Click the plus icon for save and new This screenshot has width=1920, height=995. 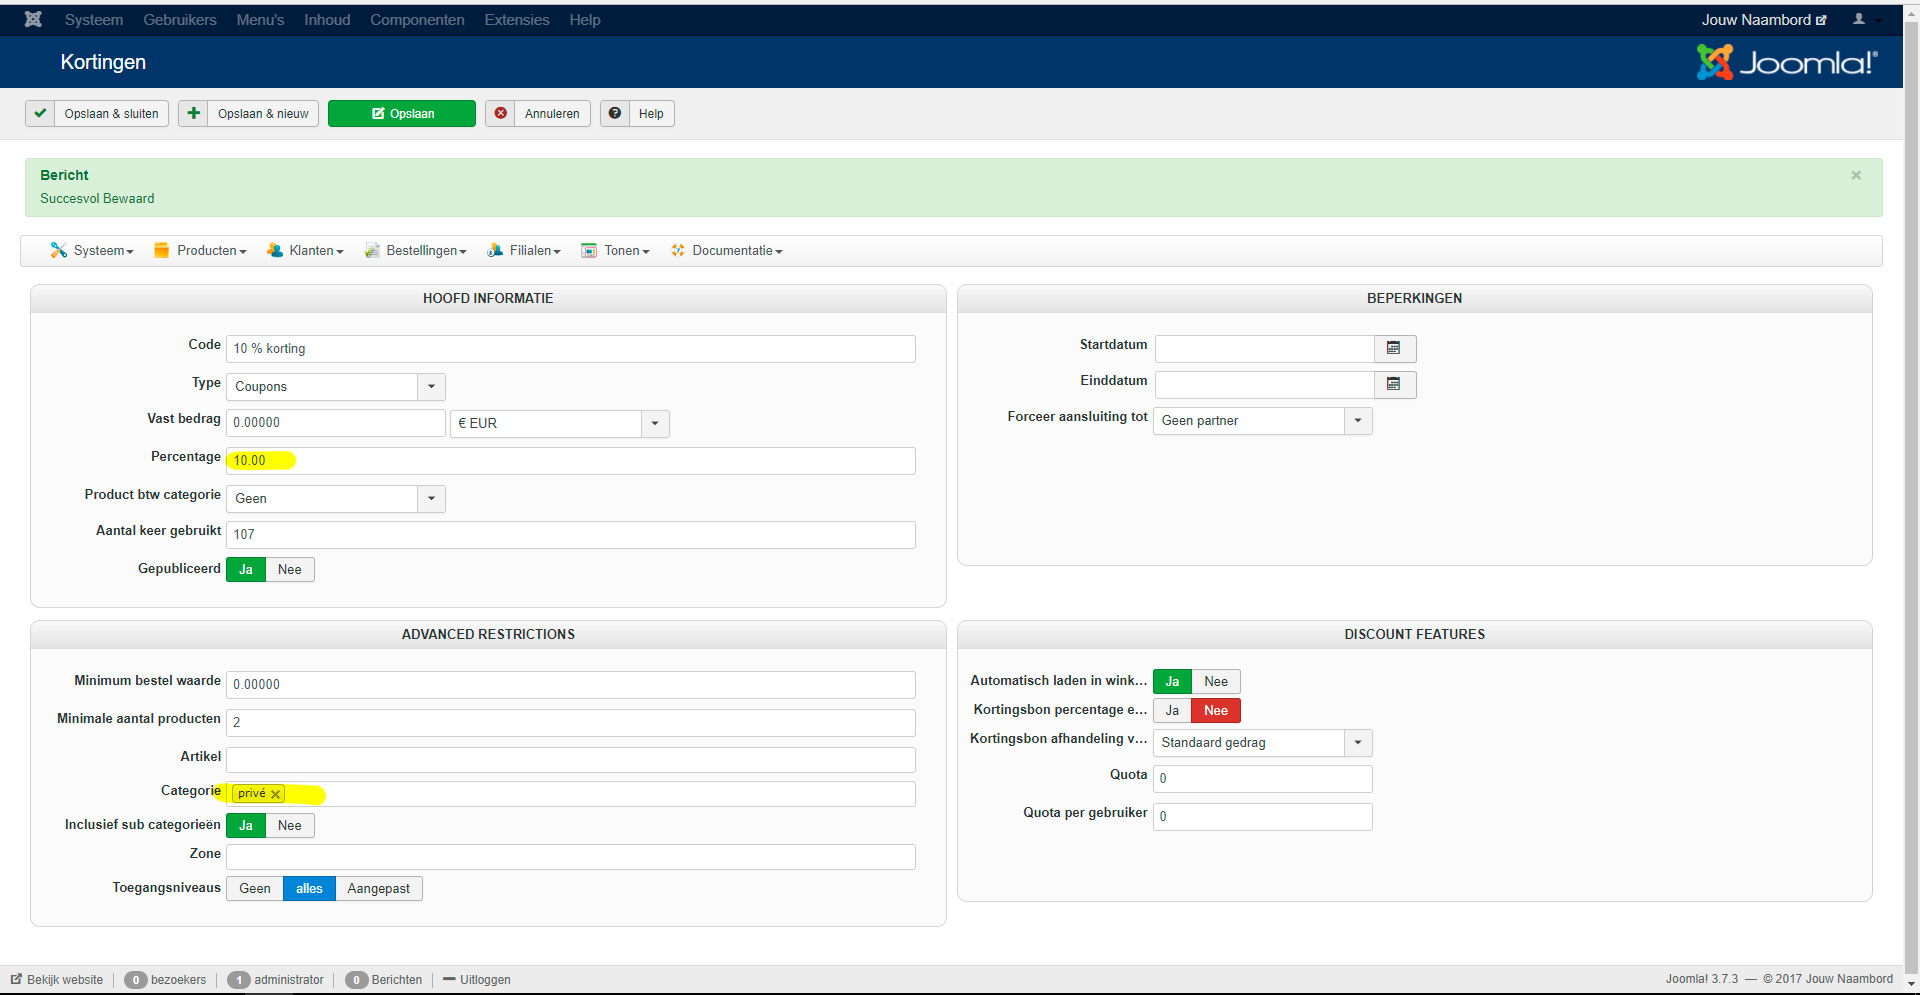click(x=193, y=113)
